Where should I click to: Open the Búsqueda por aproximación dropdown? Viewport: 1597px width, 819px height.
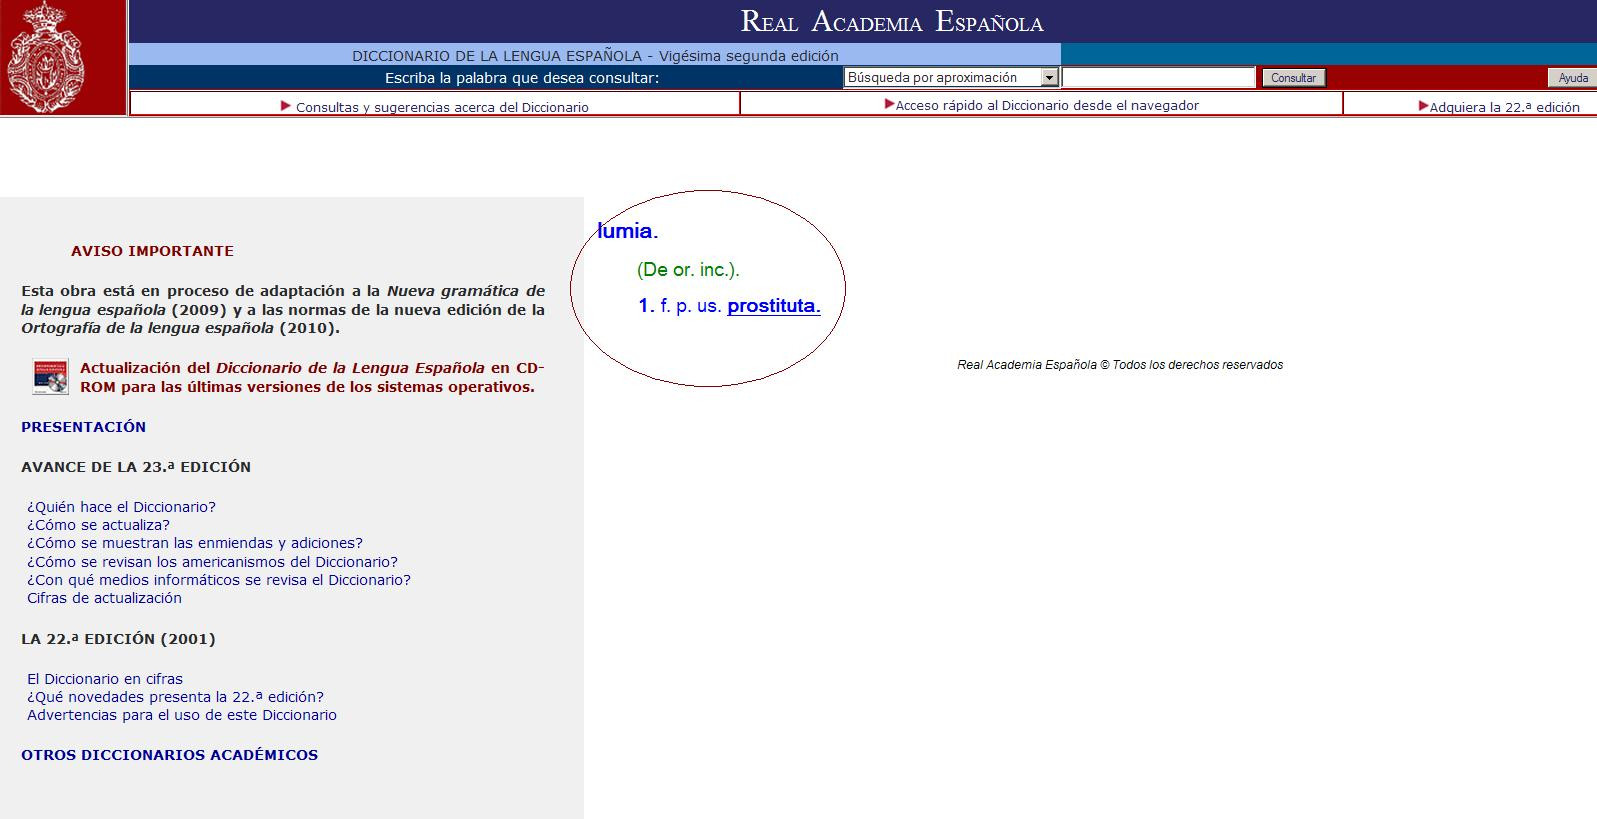point(951,78)
